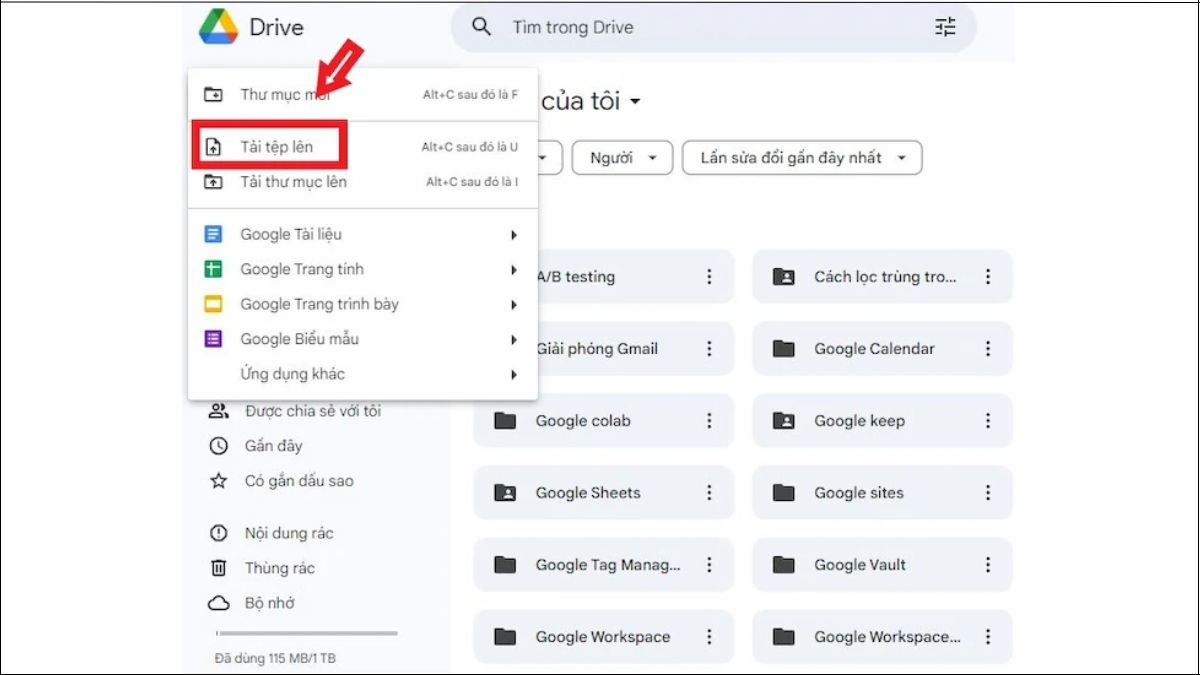1200x675 pixels.
Task: Select Ứng dụng khác menu entry
Action: tap(363, 374)
